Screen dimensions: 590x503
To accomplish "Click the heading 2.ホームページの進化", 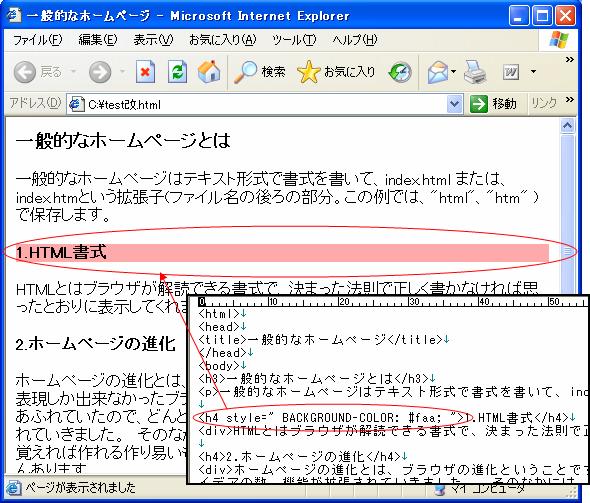I will pos(96,344).
